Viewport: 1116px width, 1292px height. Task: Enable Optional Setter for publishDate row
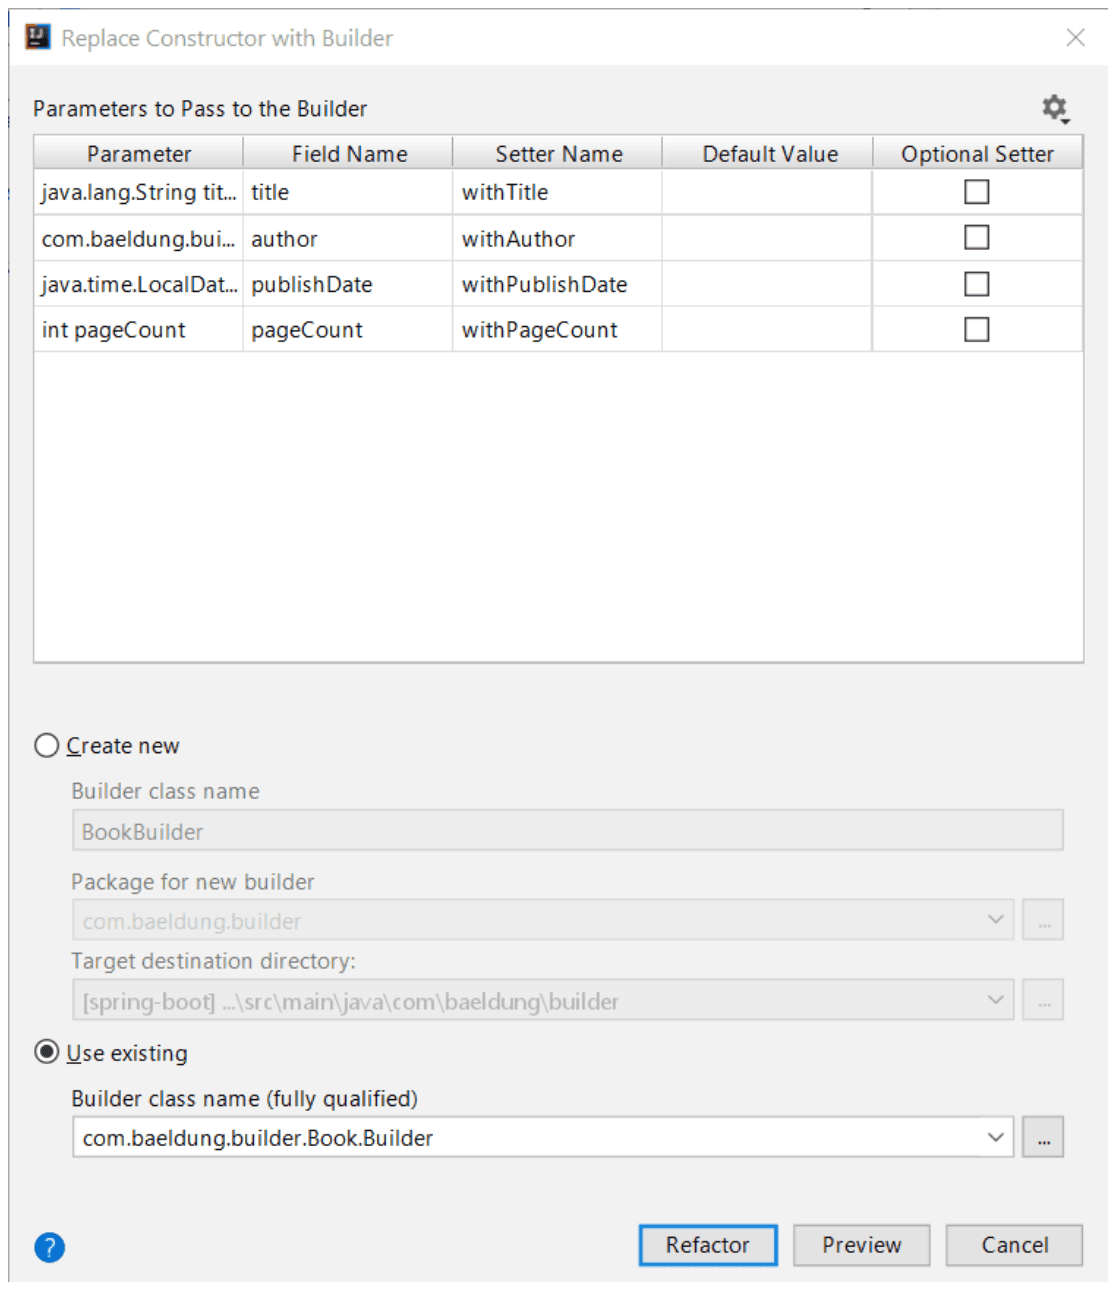point(977,284)
